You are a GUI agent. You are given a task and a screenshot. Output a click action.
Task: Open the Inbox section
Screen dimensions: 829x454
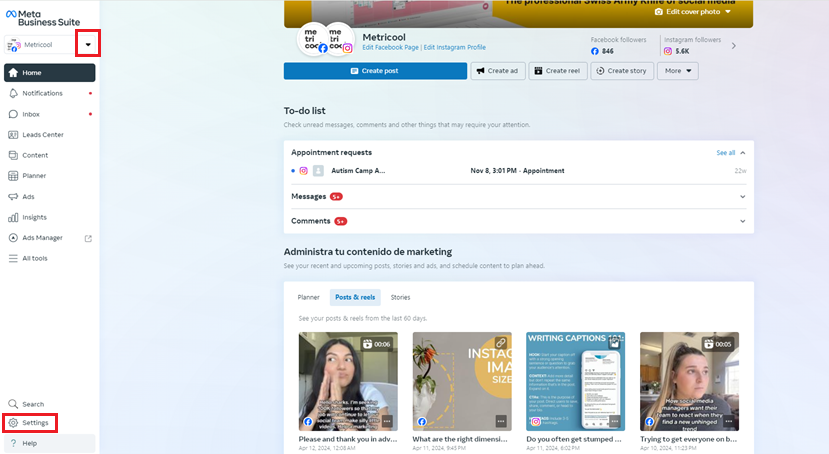coord(31,114)
